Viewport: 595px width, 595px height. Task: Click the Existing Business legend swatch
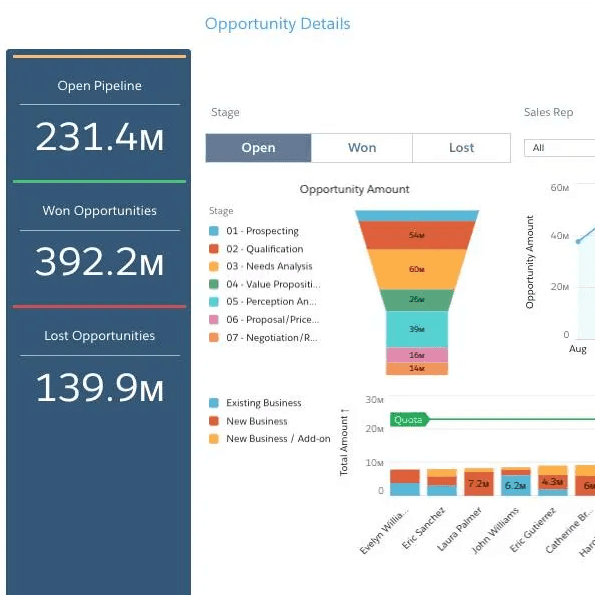pyautogui.click(x=214, y=403)
